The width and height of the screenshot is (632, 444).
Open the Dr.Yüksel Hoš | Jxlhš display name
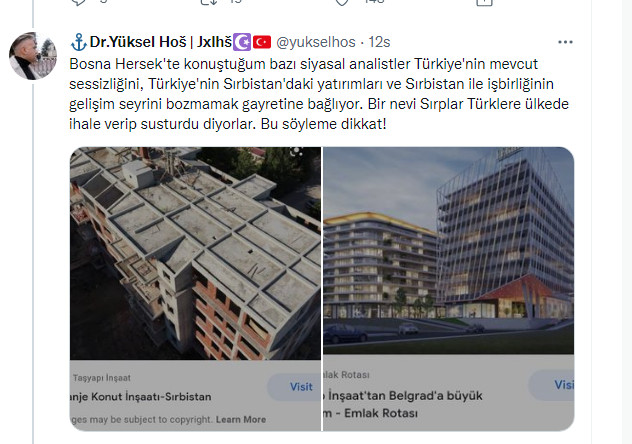pos(160,42)
